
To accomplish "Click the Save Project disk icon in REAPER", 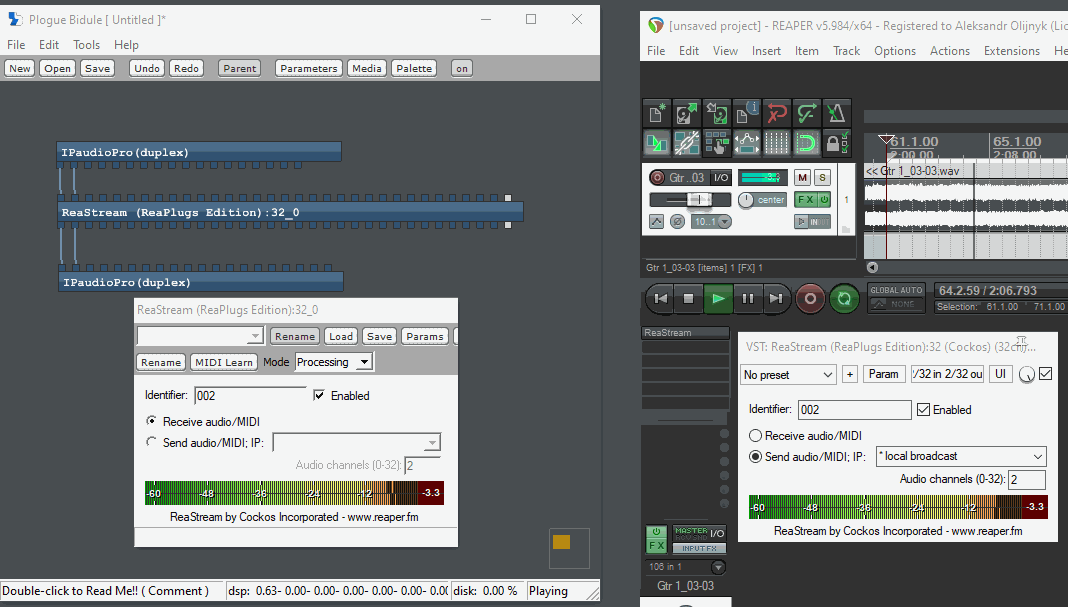I will point(717,114).
